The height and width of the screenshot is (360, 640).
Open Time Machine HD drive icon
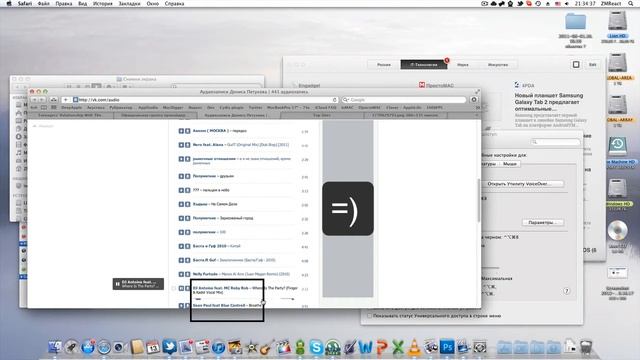[617, 146]
